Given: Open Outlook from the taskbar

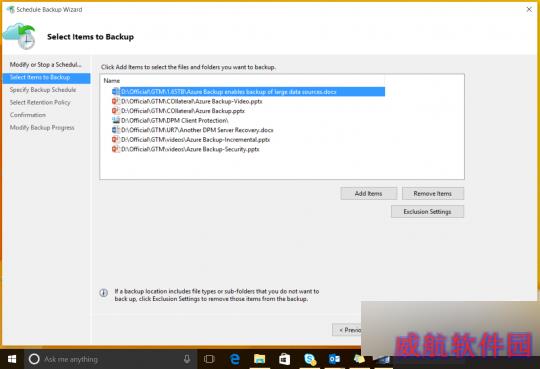Looking at the screenshot, I should [x=334, y=359].
